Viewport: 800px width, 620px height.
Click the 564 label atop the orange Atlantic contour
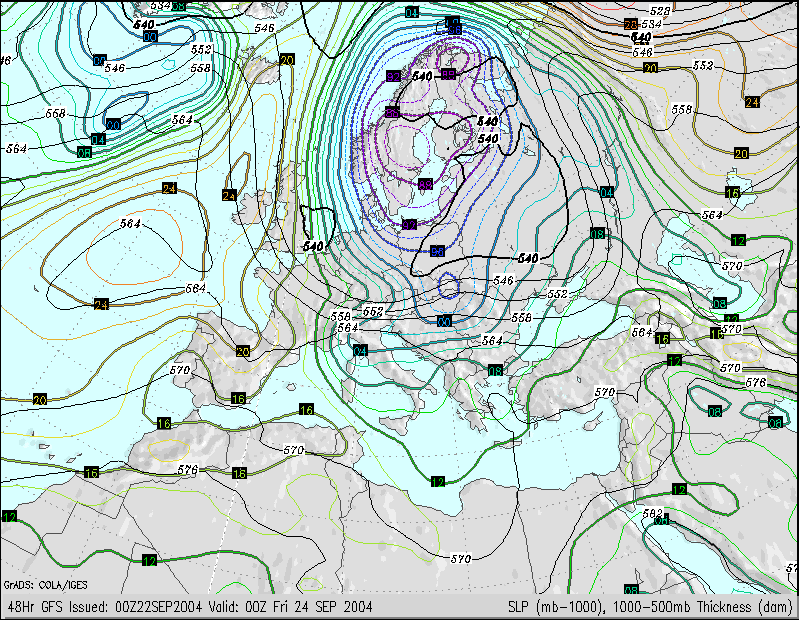[130, 223]
